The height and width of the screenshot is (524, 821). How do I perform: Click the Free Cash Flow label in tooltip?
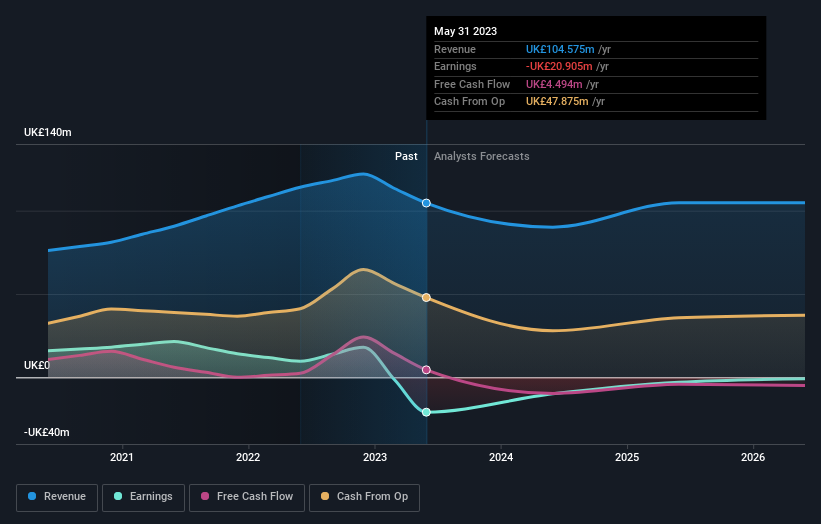pos(472,84)
